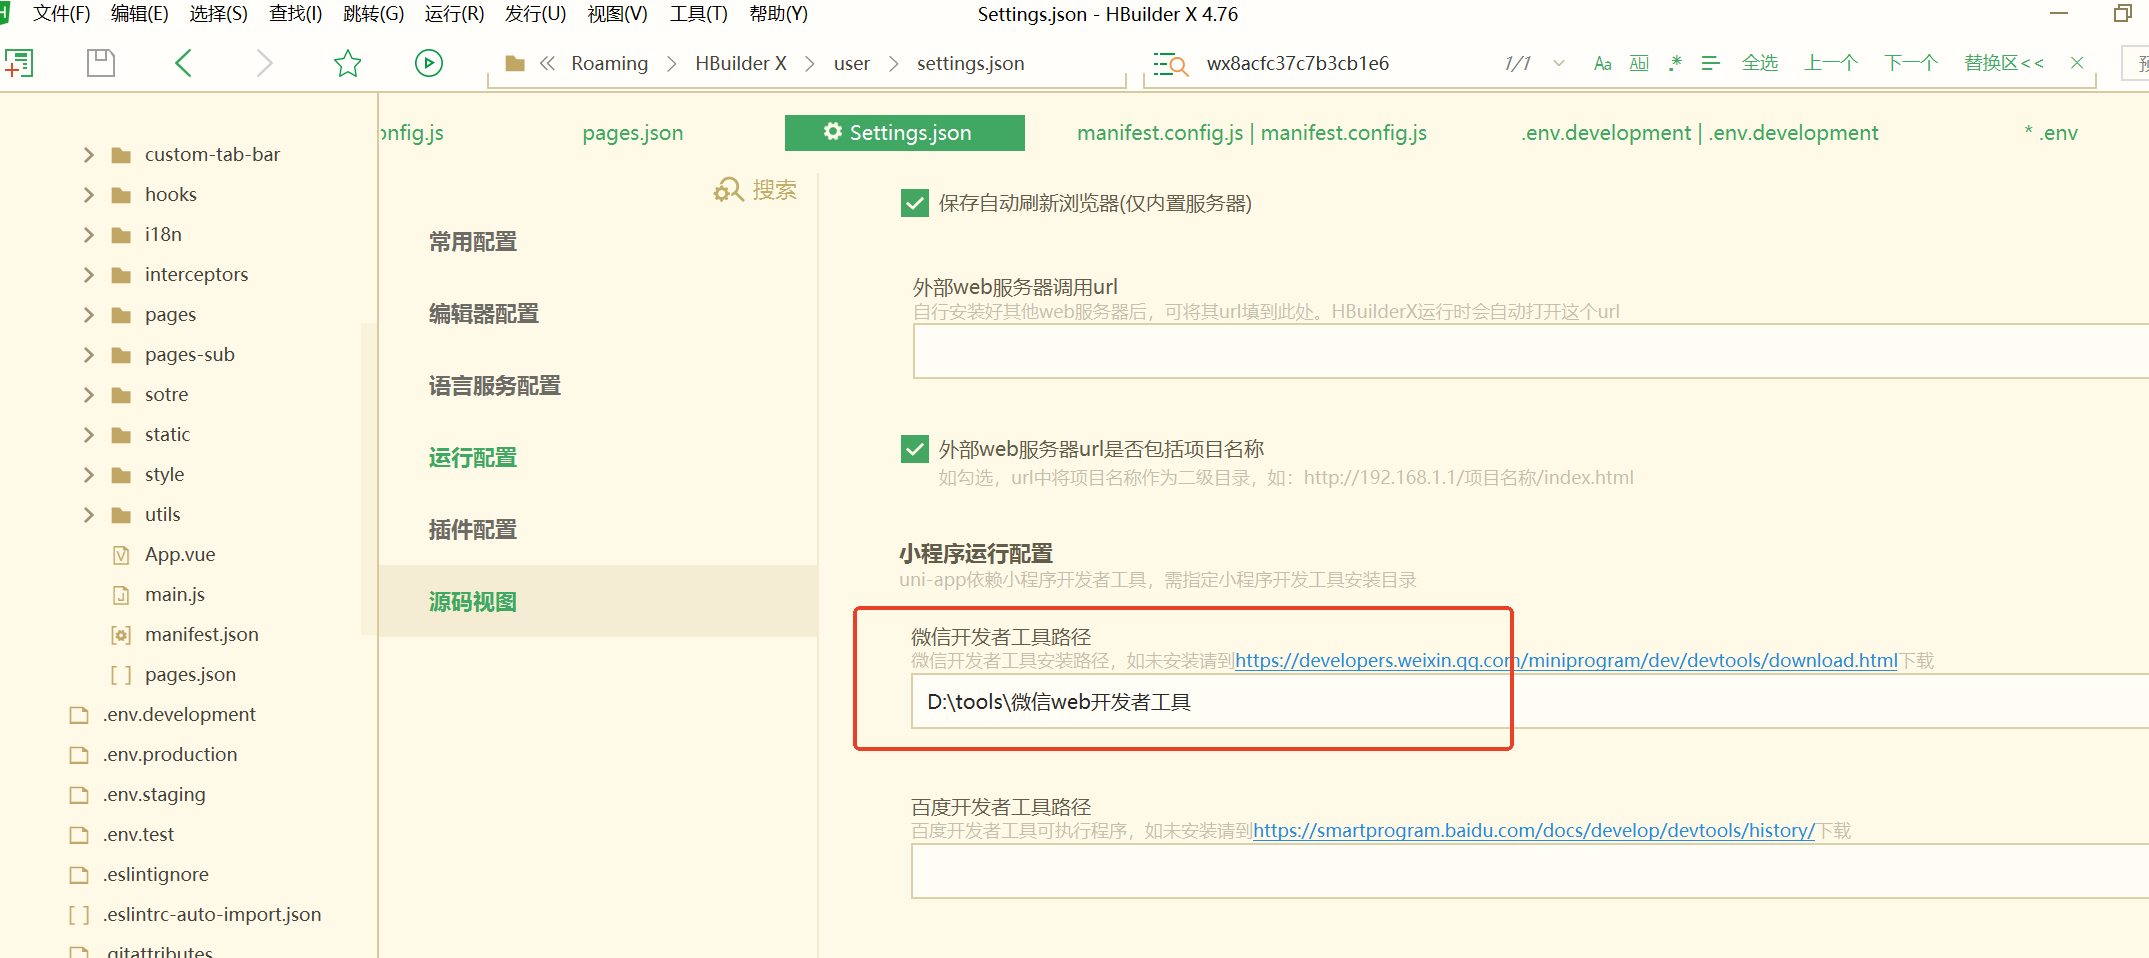2149x958 pixels.
Task: Click 下一个 next match button
Action: [1911, 64]
